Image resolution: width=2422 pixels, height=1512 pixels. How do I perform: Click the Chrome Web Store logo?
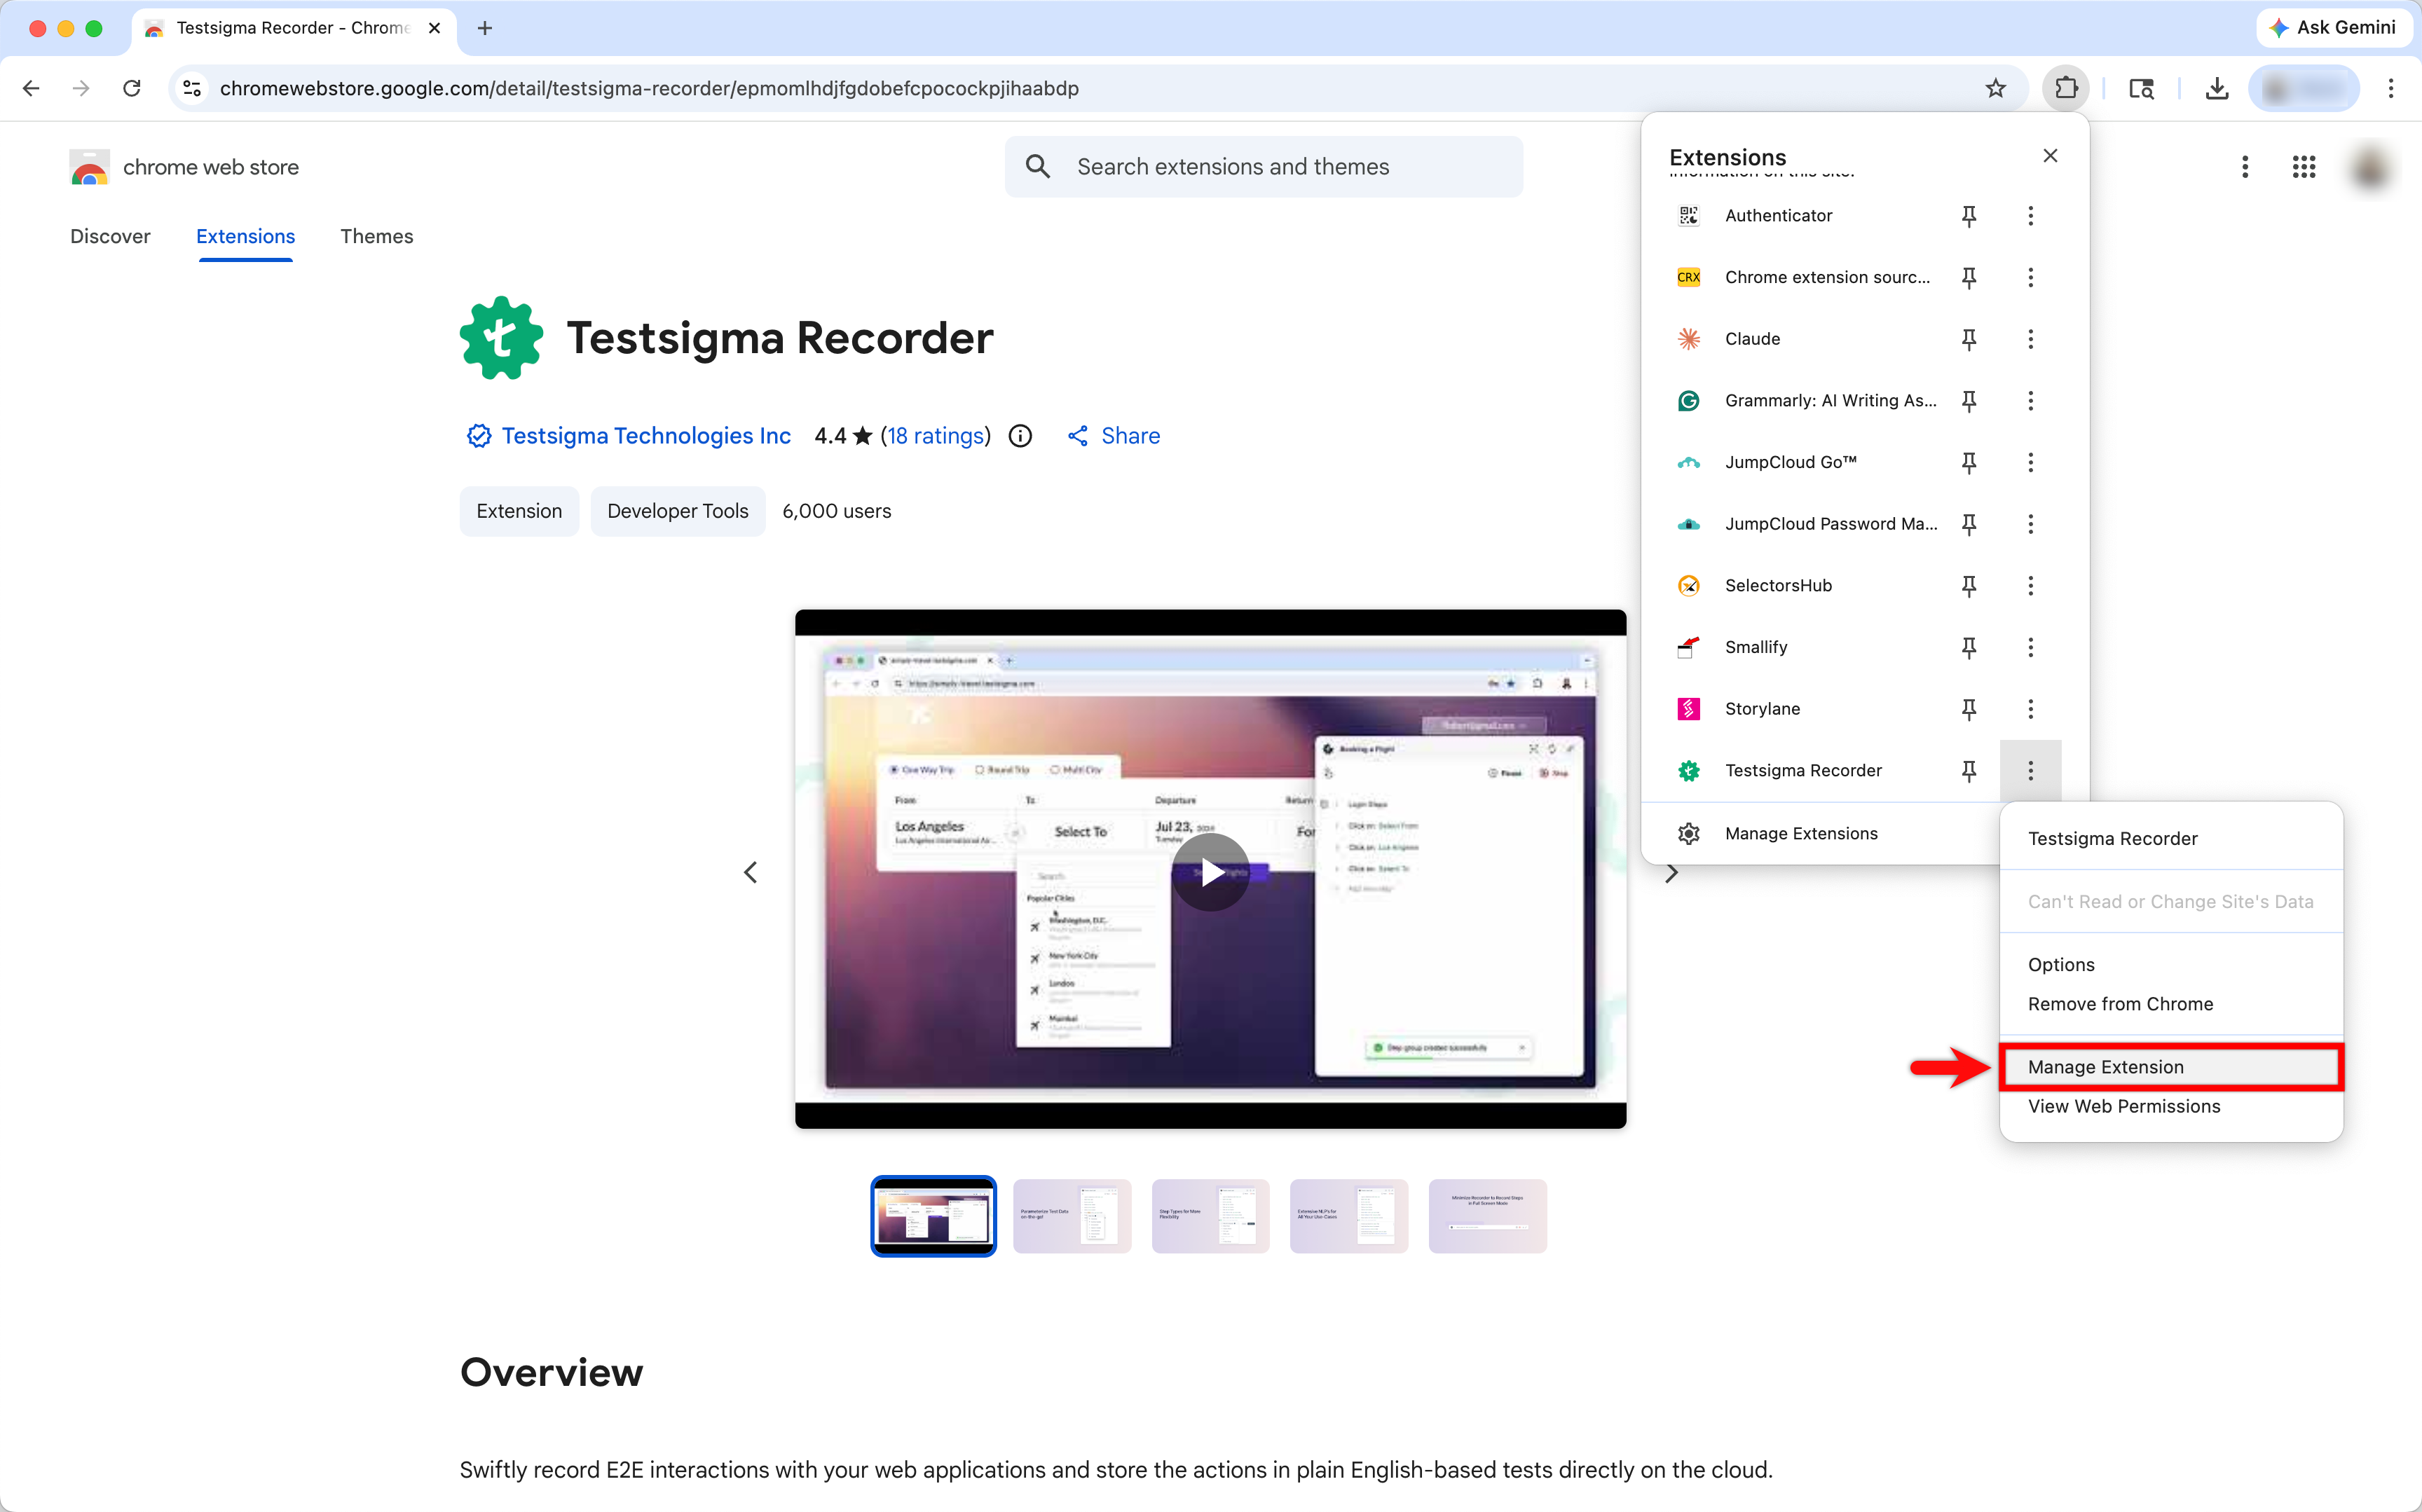pyautogui.click(x=89, y=167)
